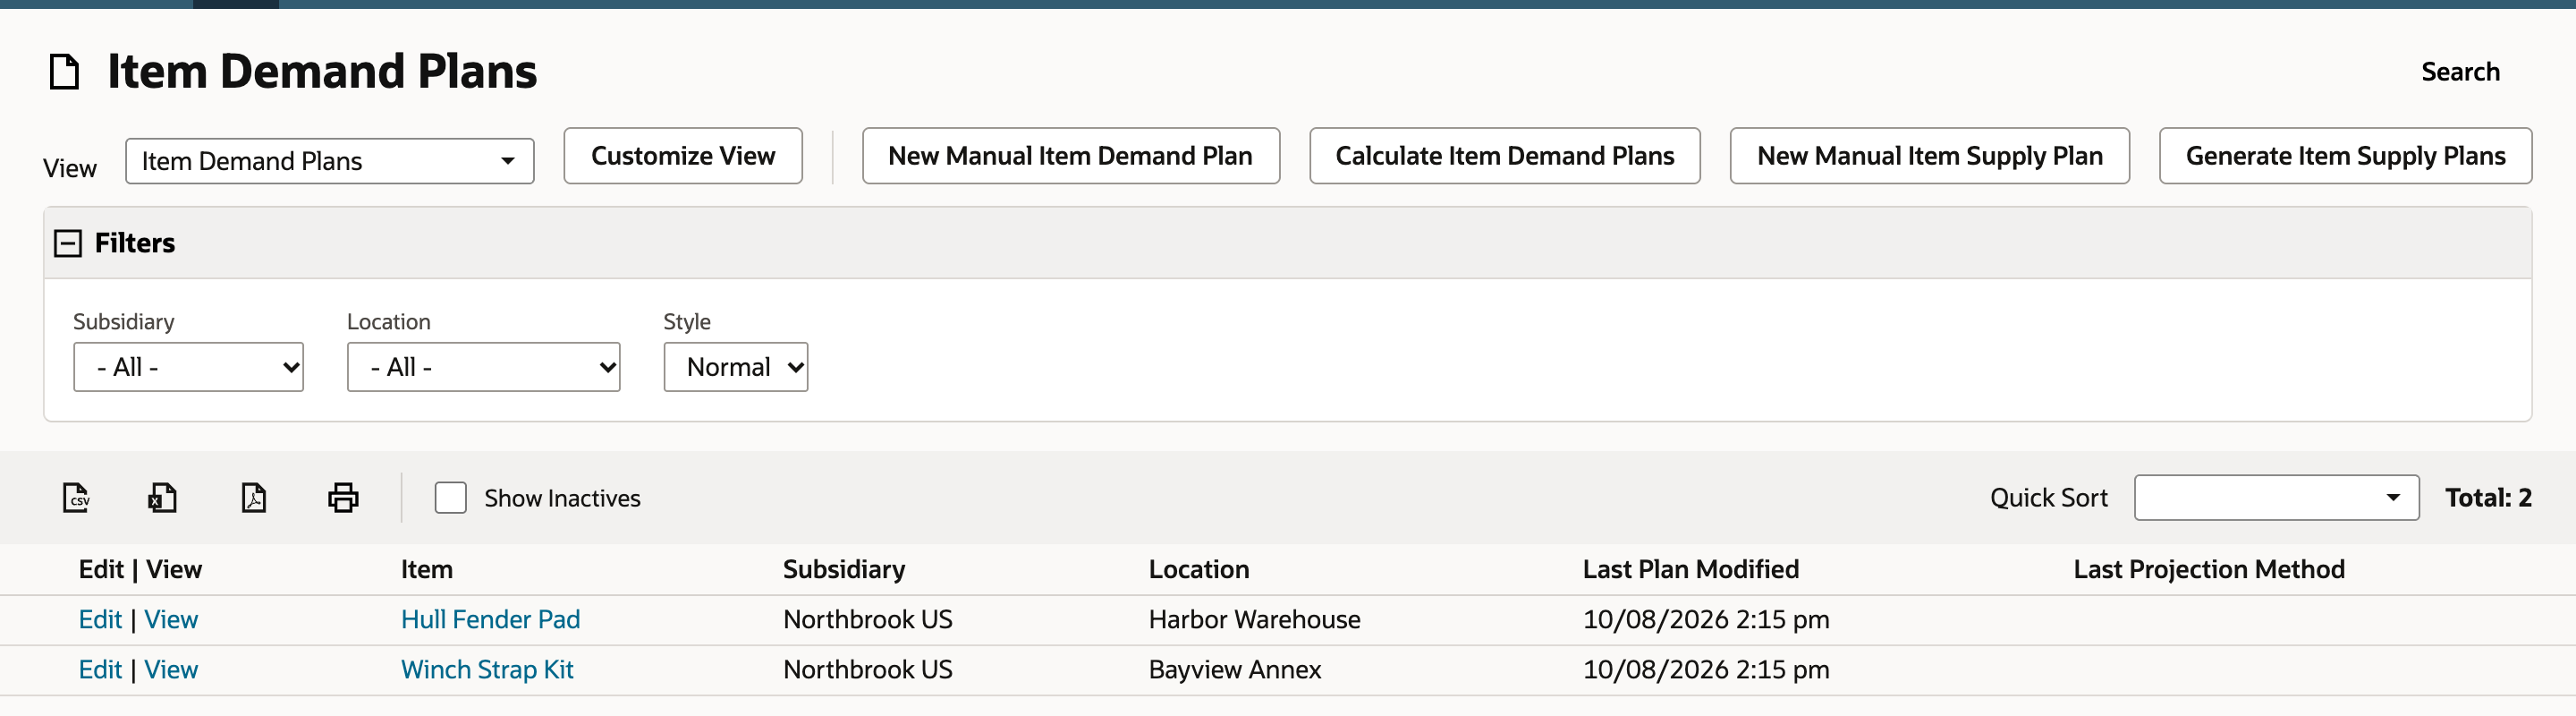Click Northbrook US in Winch Strap Kit row

coord(868,670)
